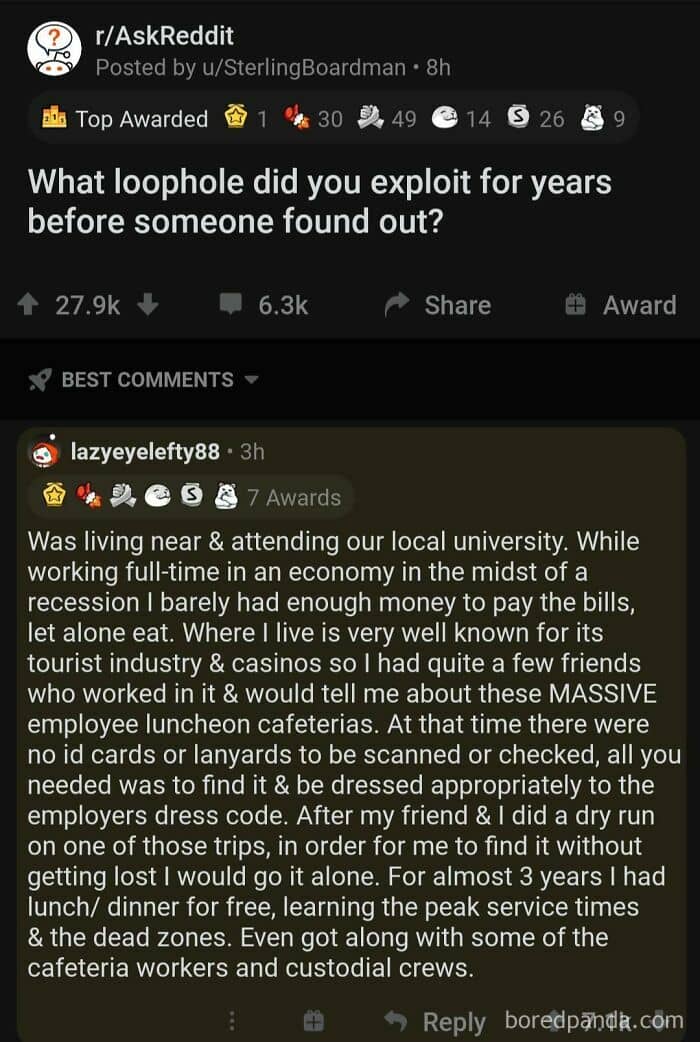
Task: Open lazyeyelefty88's username link
Action: 145,452
